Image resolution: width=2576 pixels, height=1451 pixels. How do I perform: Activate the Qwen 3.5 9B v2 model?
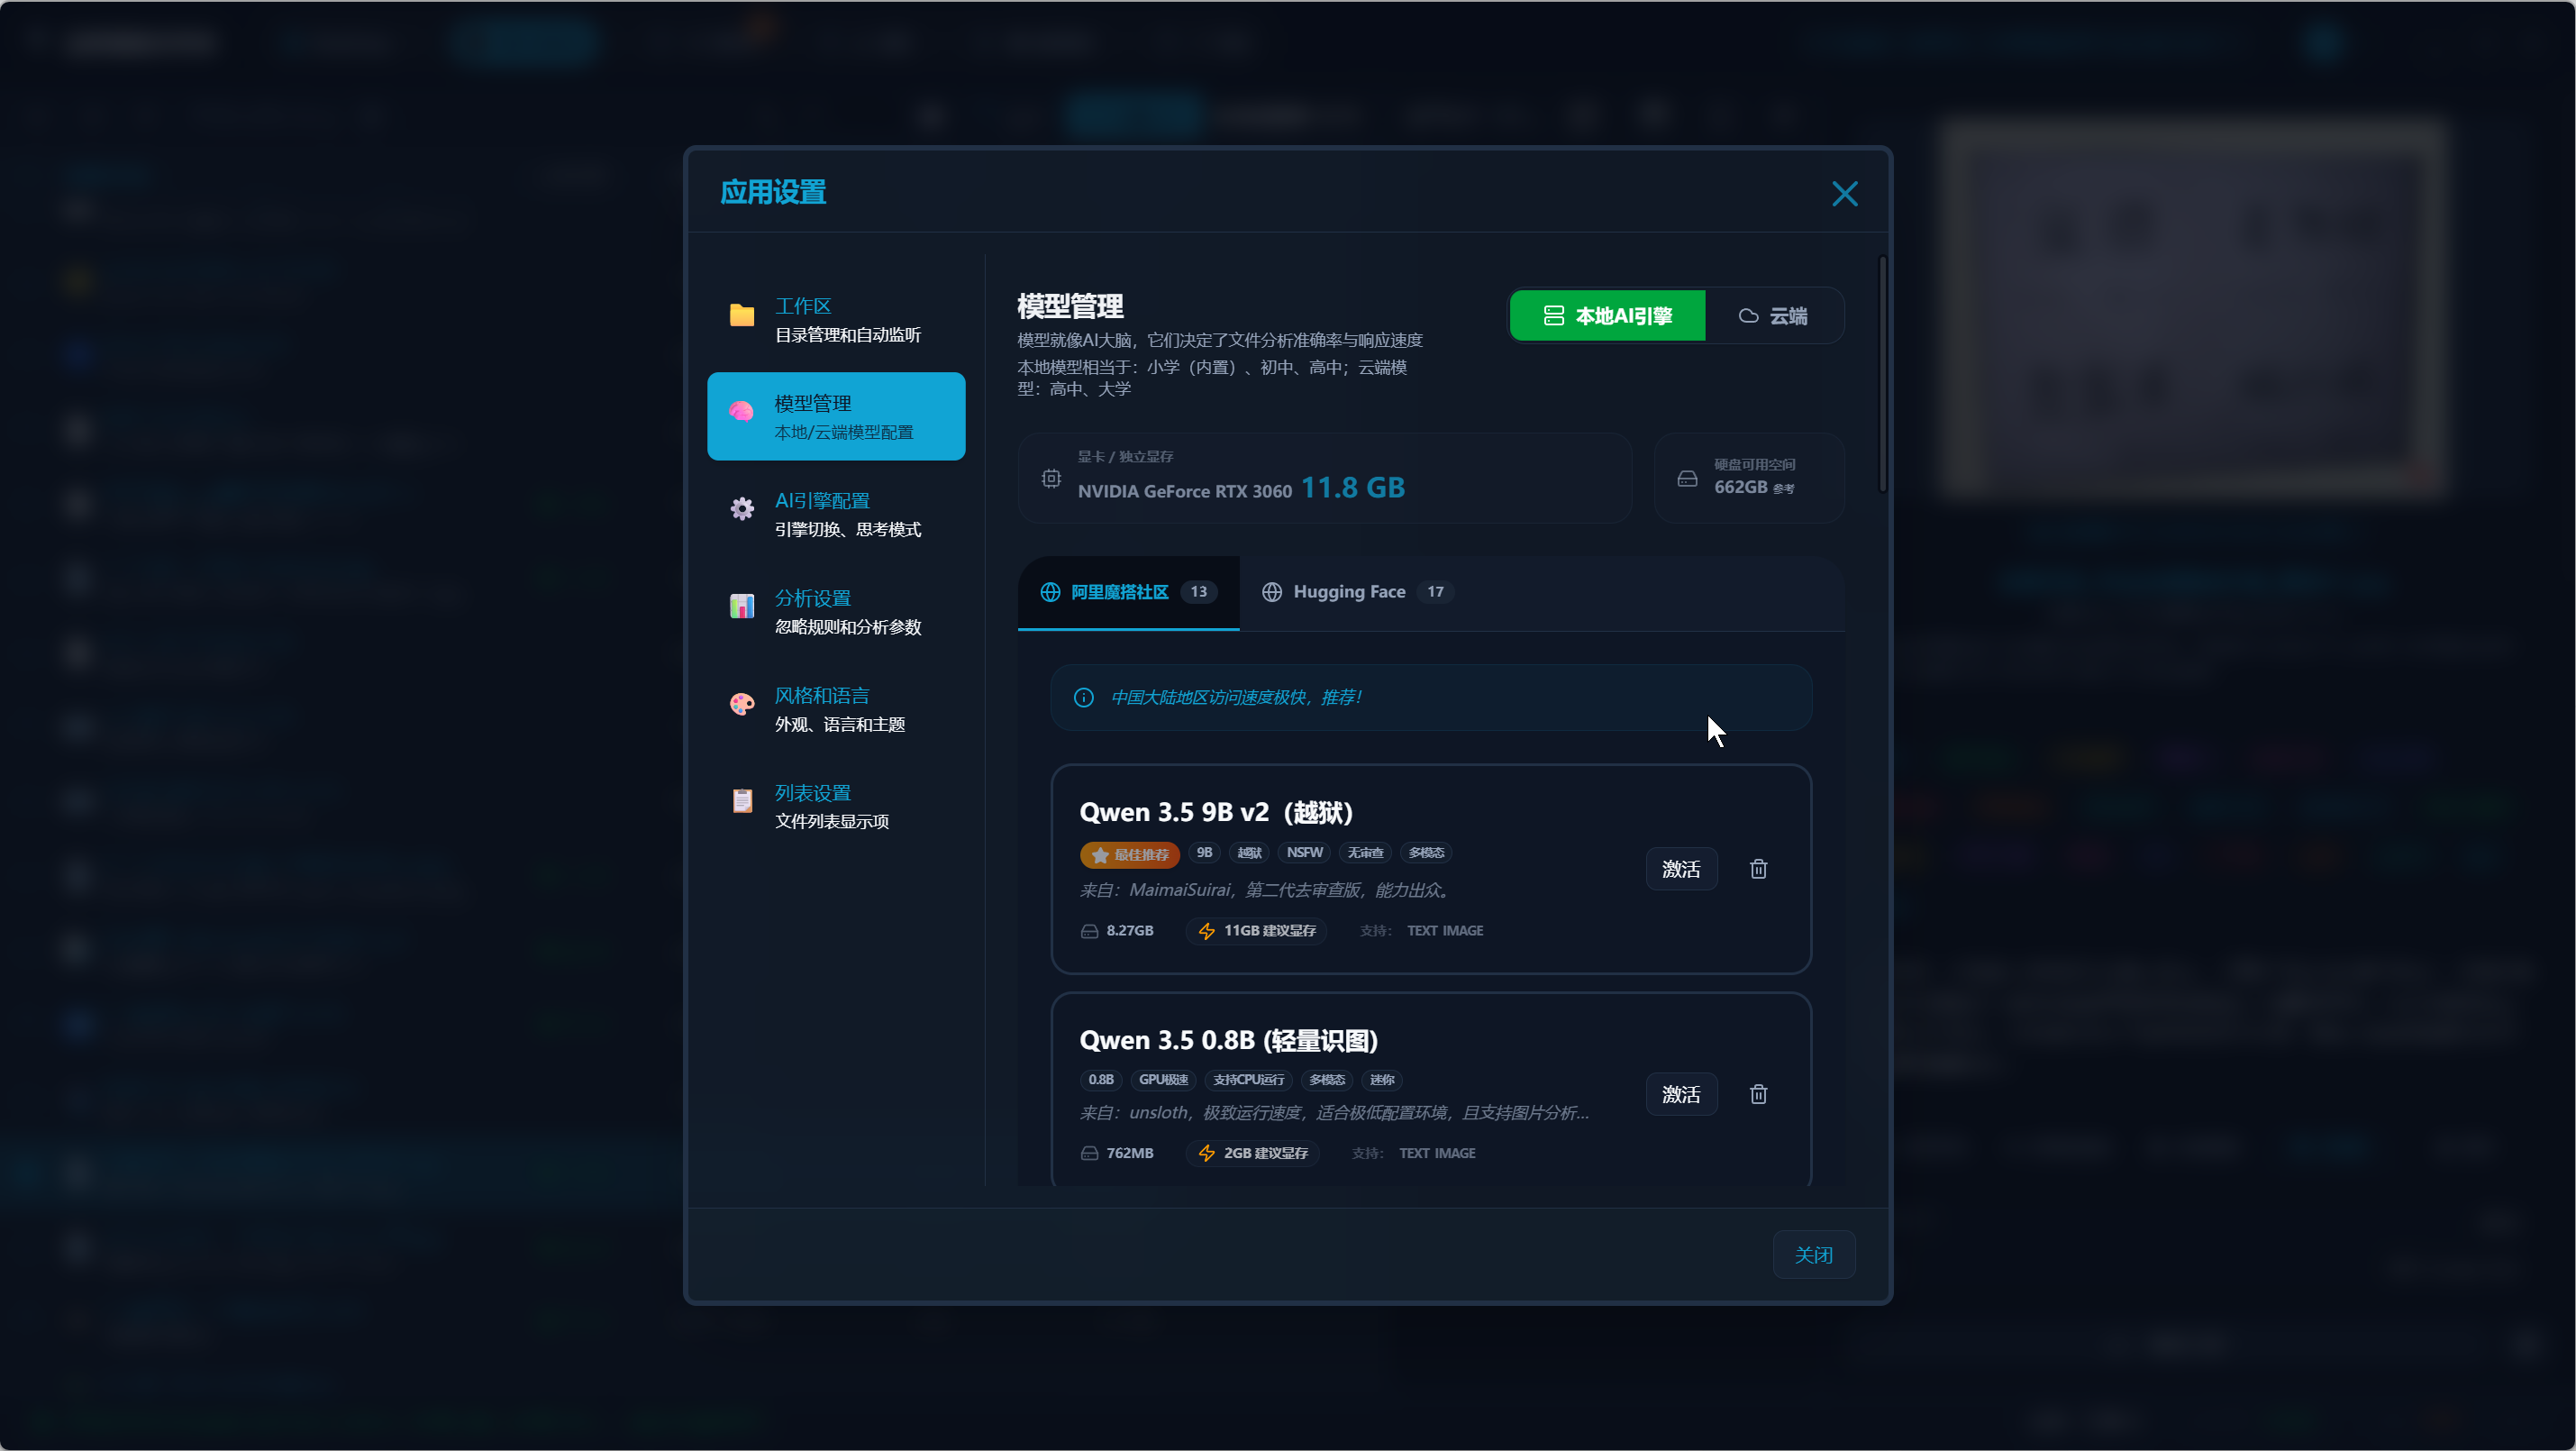pos(1681,869)
